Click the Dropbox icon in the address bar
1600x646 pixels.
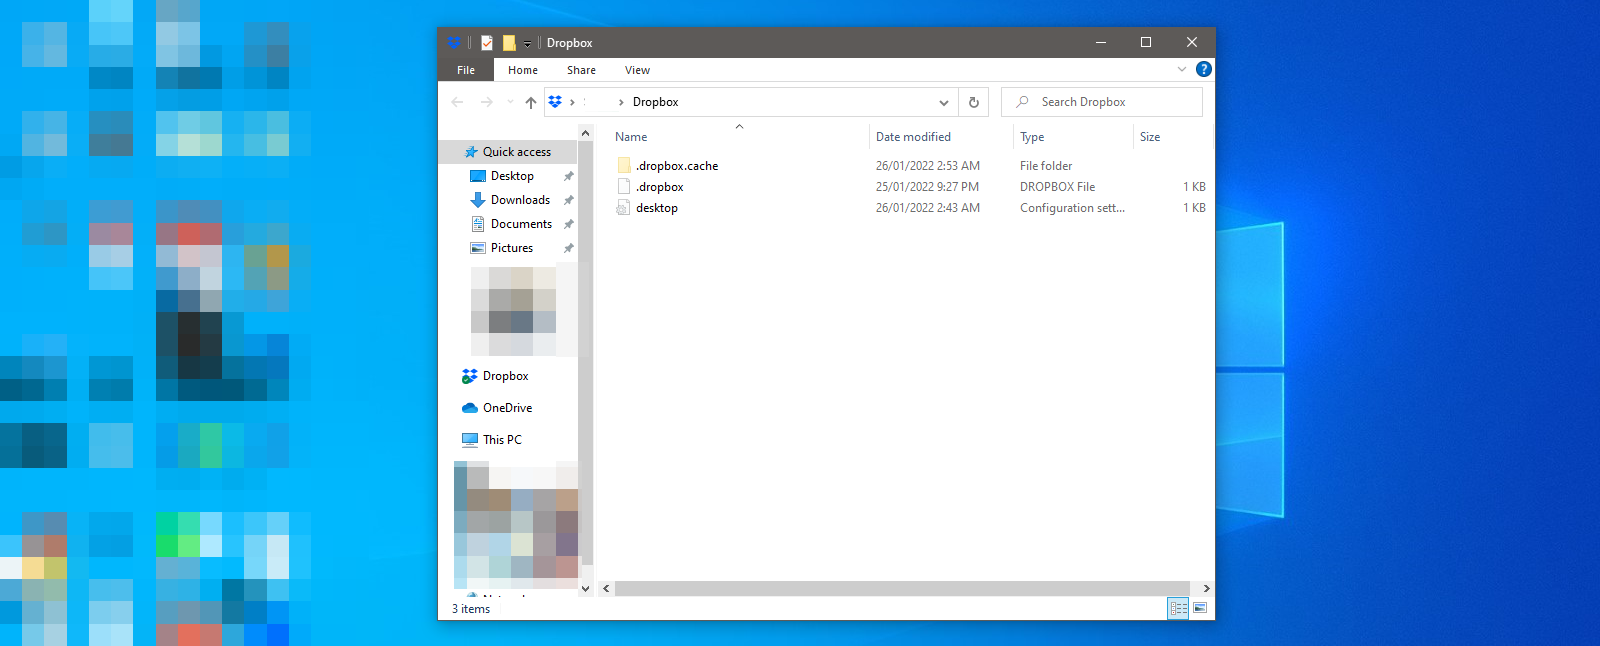[x=555, y=102]
